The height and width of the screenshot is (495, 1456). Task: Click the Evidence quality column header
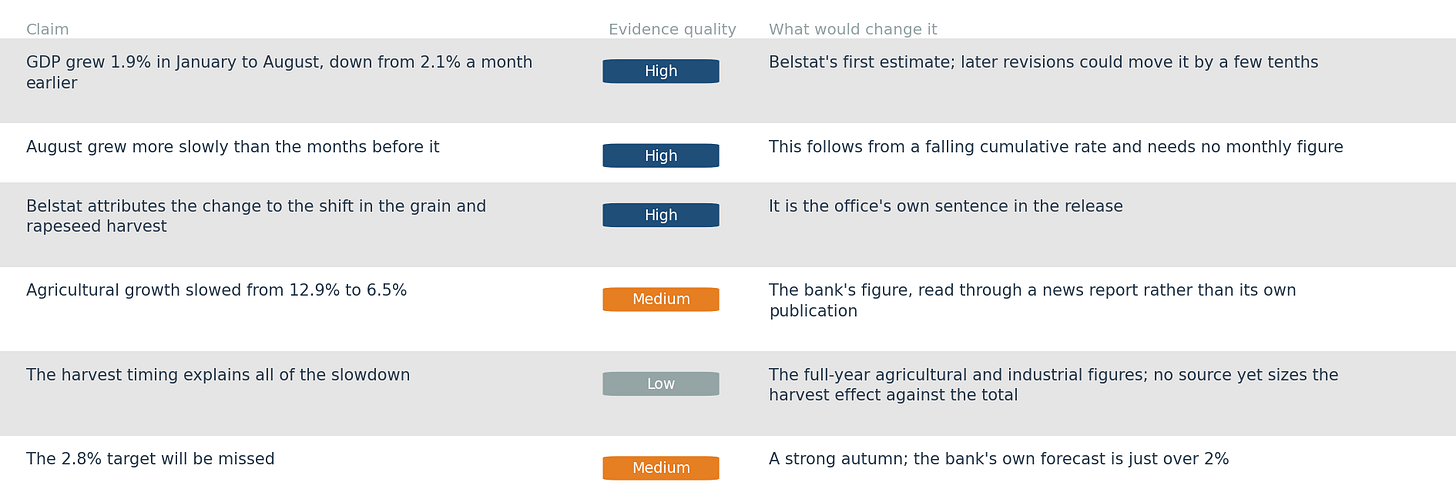[672, 30]
